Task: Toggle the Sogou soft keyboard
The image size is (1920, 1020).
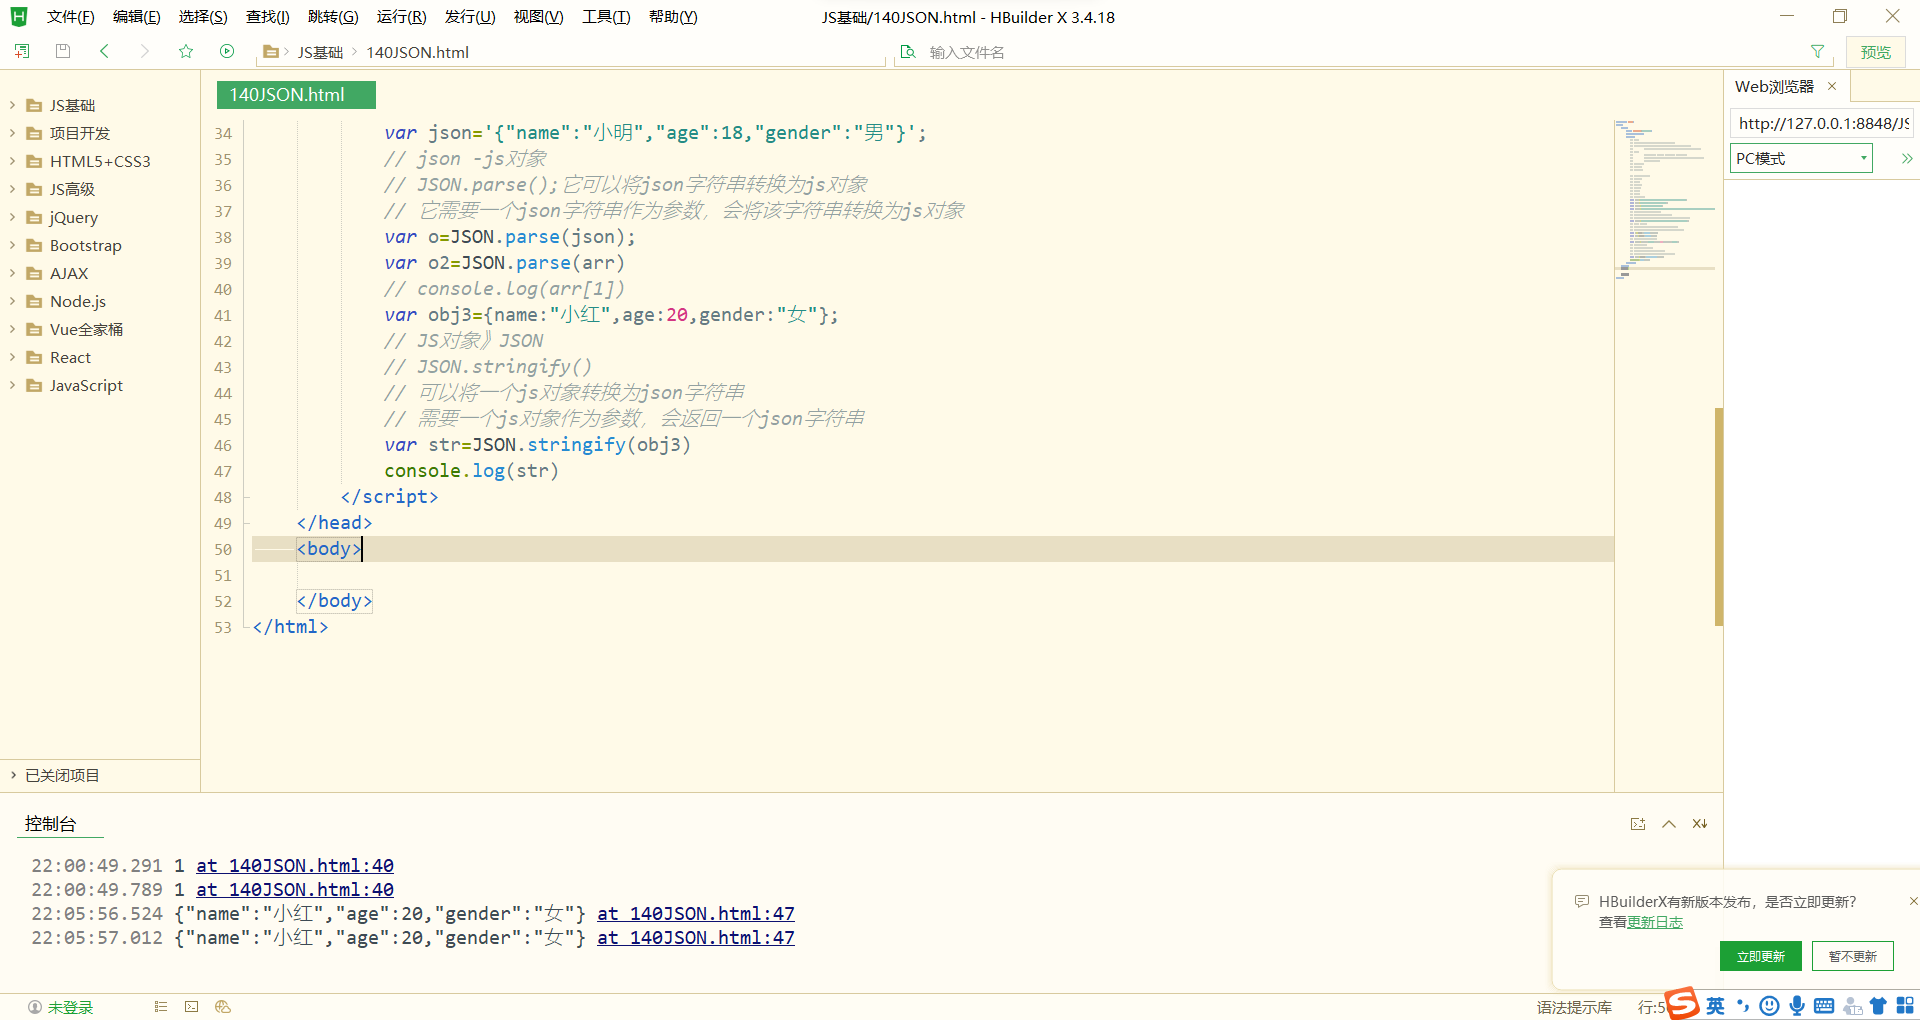Action: click(1824, 1005)
